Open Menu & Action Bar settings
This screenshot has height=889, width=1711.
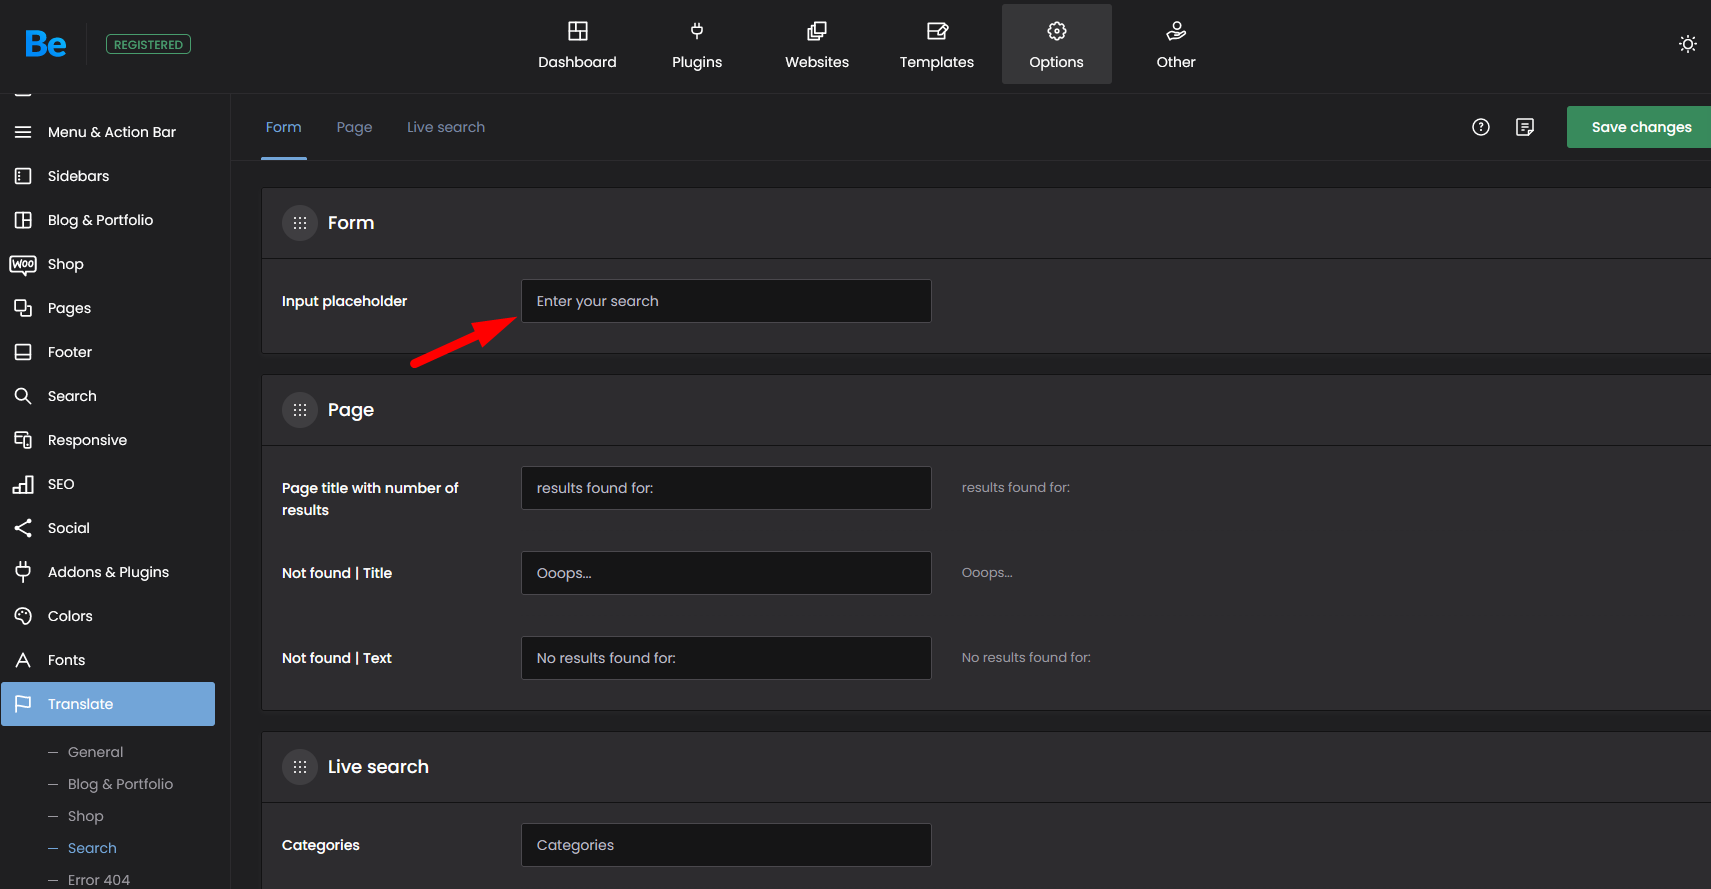coord(112,132)
